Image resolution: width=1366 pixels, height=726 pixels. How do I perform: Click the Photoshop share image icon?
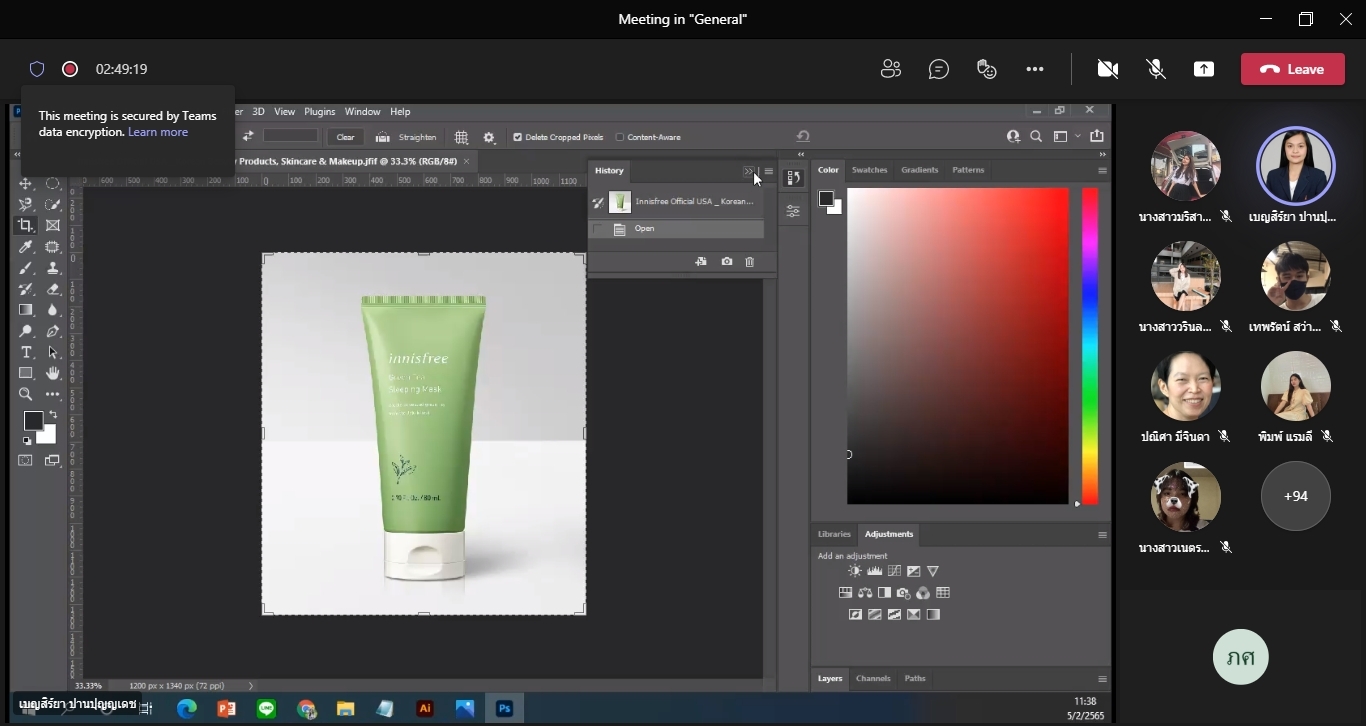(1097, 137)
